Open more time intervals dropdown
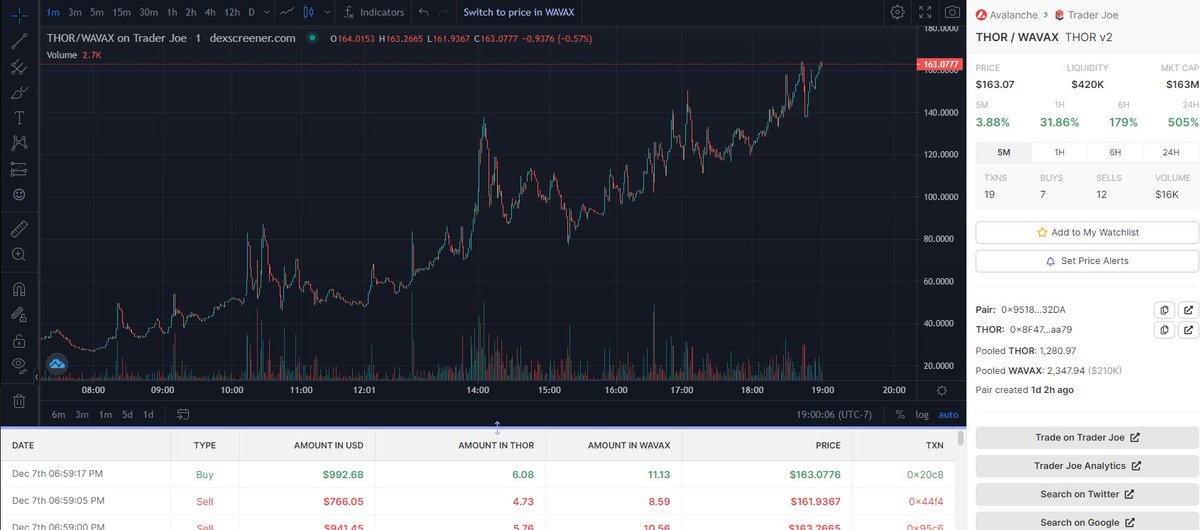This screenshot has width=1200, height=530. (x=267, y=12)
